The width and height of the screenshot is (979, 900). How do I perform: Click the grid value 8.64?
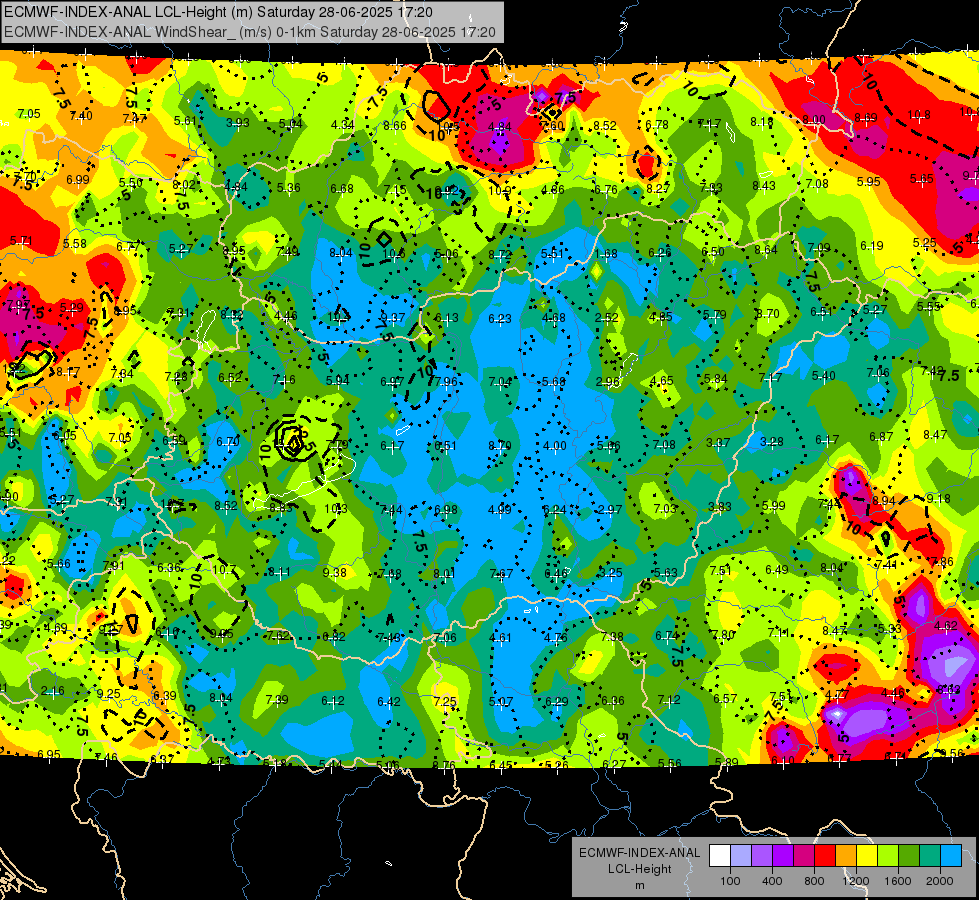tap(765, 250)
